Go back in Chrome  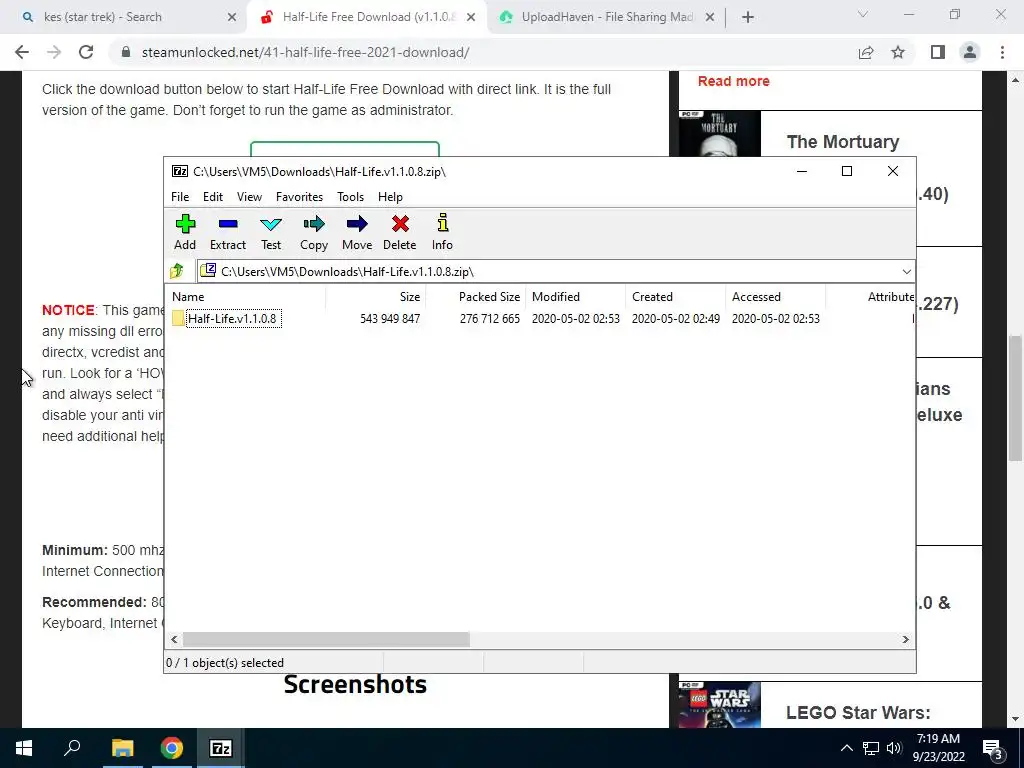click(22, 52)
